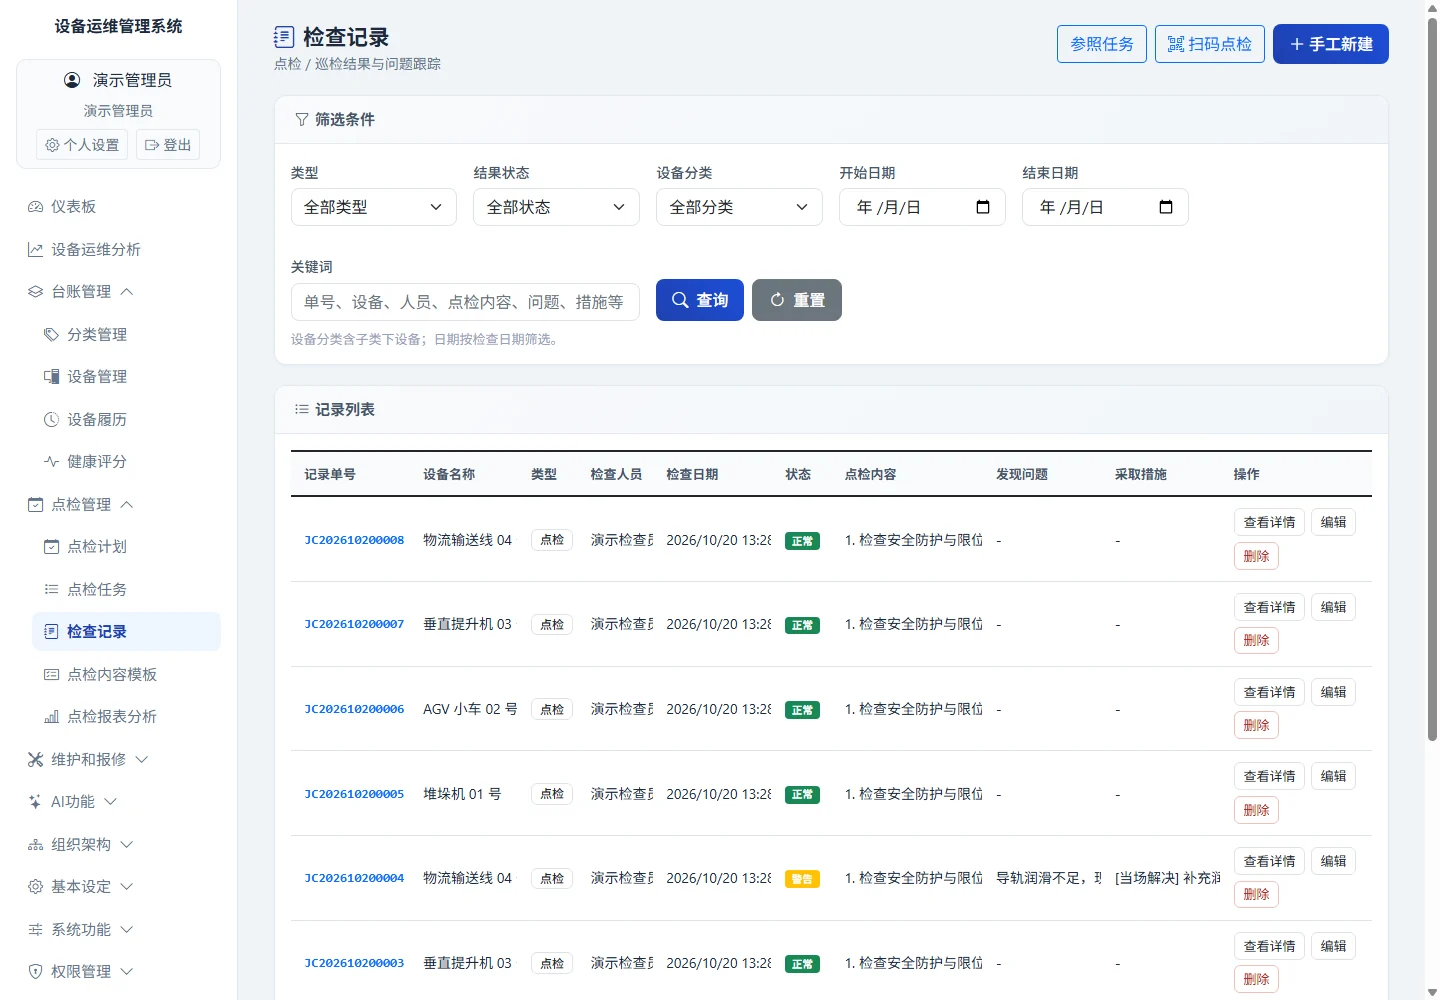Open 点检内容模板 sidebar entry

[x=126, y=674]
